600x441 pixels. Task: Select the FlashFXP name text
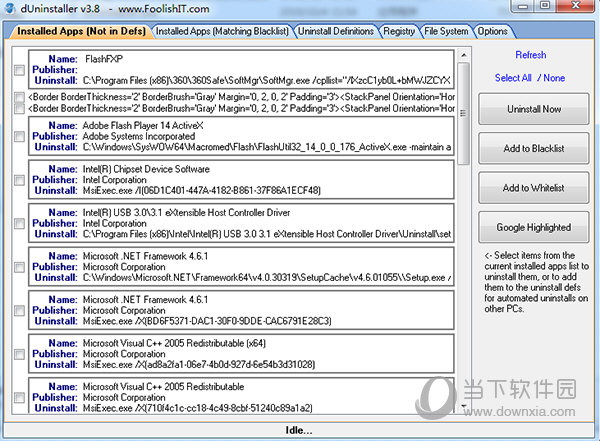[104, 59]
